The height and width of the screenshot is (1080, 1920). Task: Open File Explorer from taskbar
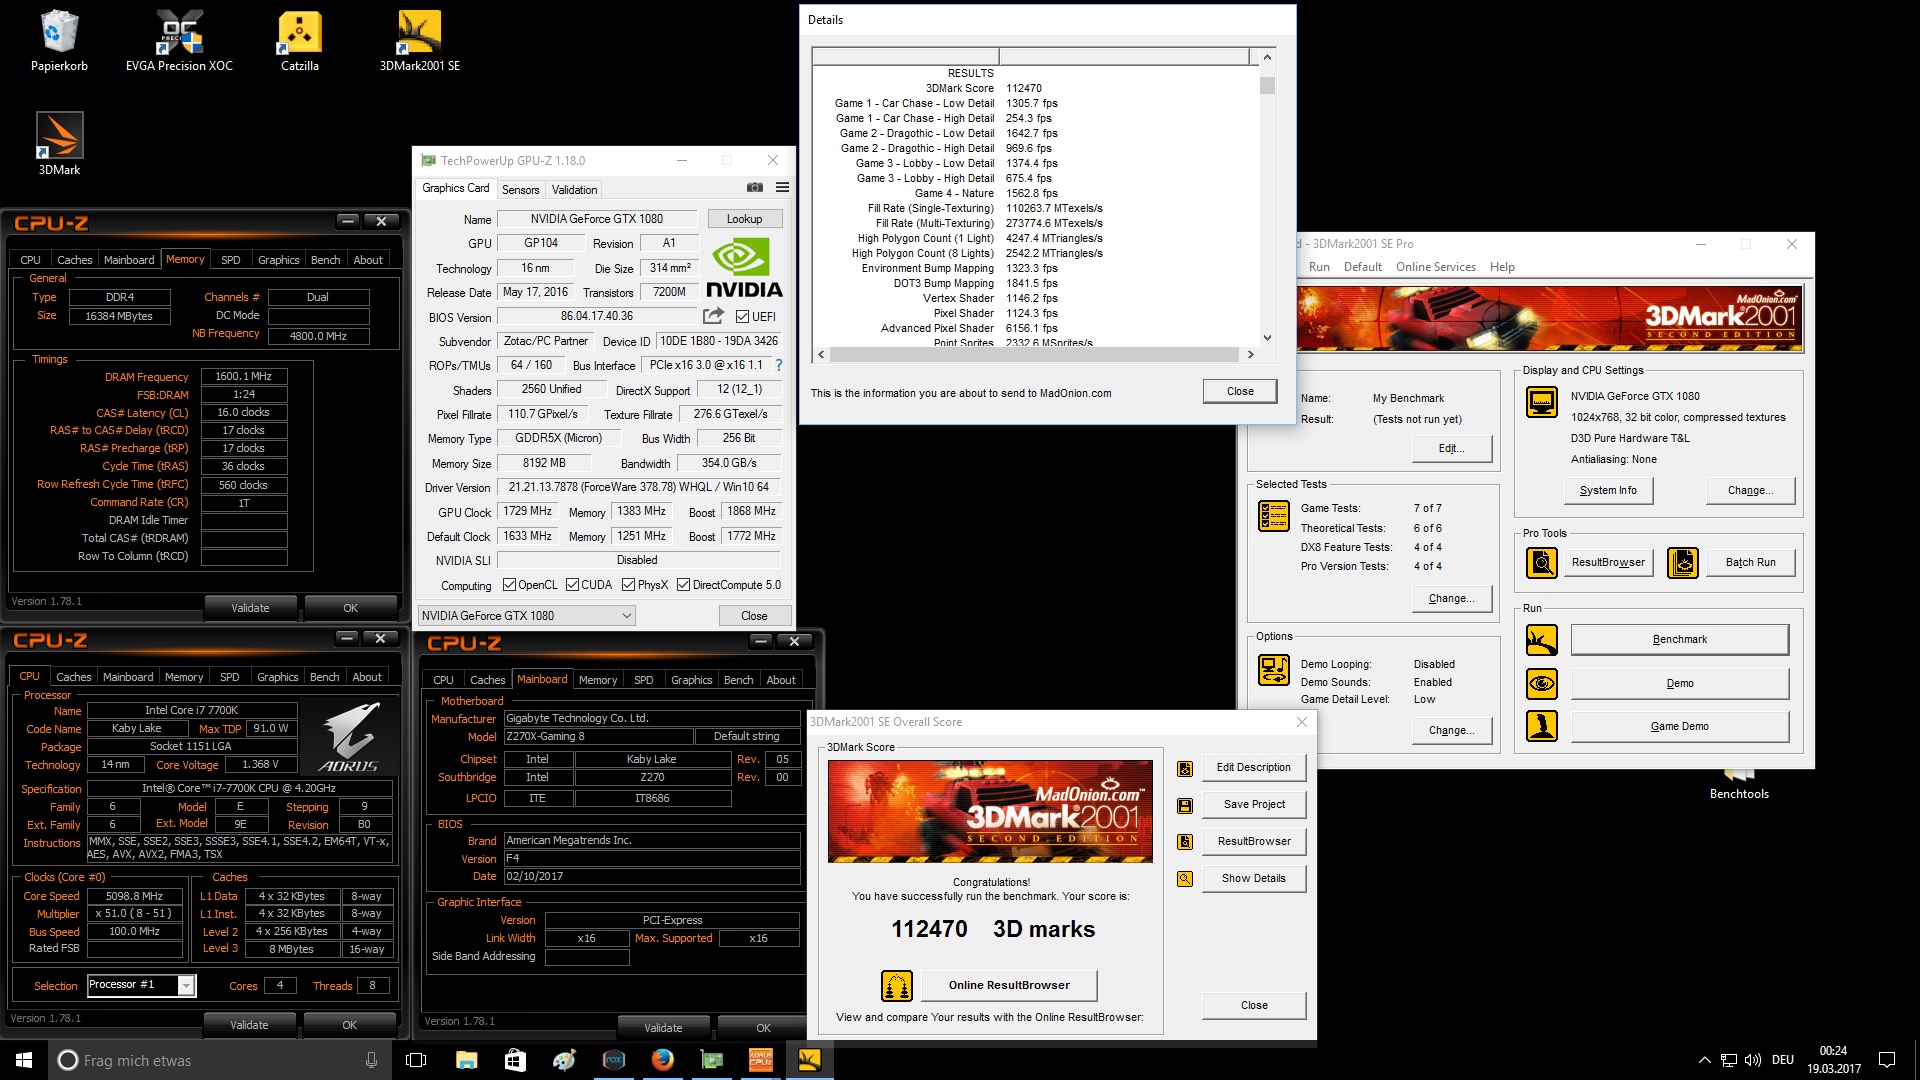466,1060
